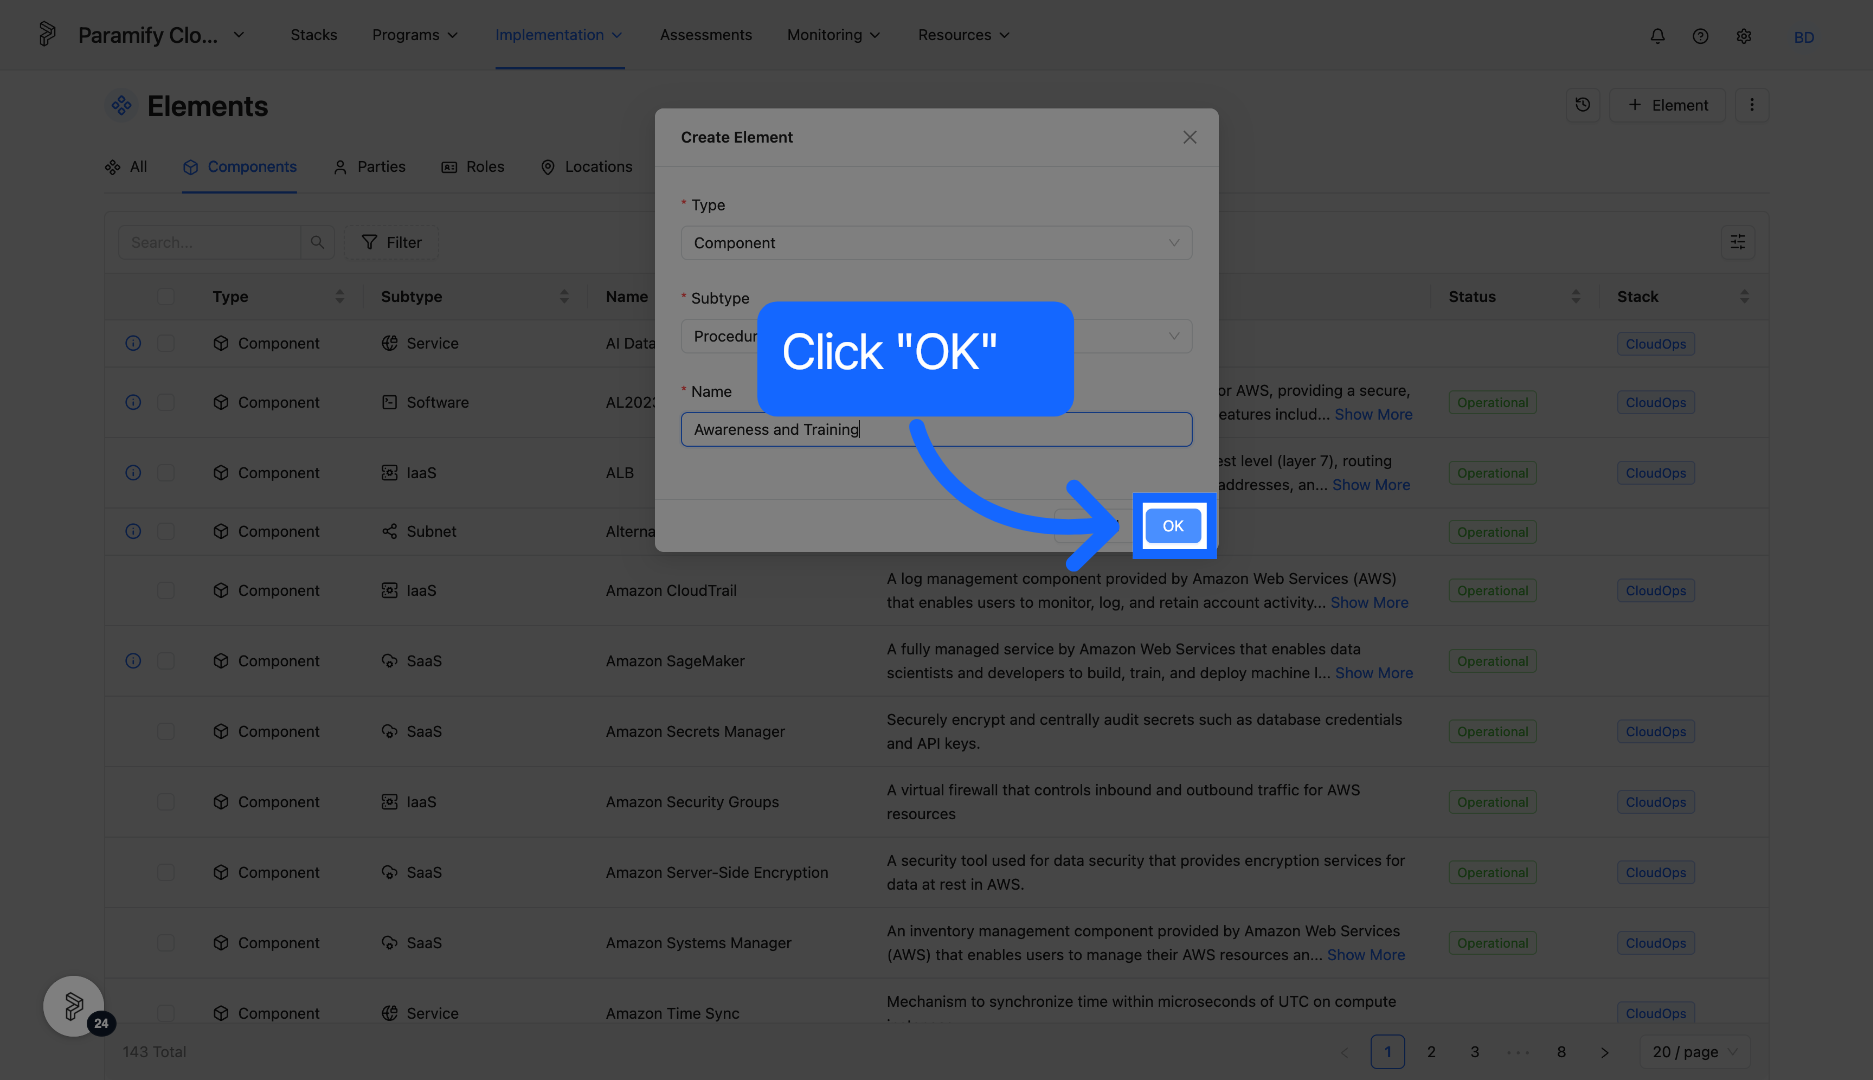The image size is (1873, 1080).
Task: Open the Type dropdown showing Component
Action: point(936,243)
